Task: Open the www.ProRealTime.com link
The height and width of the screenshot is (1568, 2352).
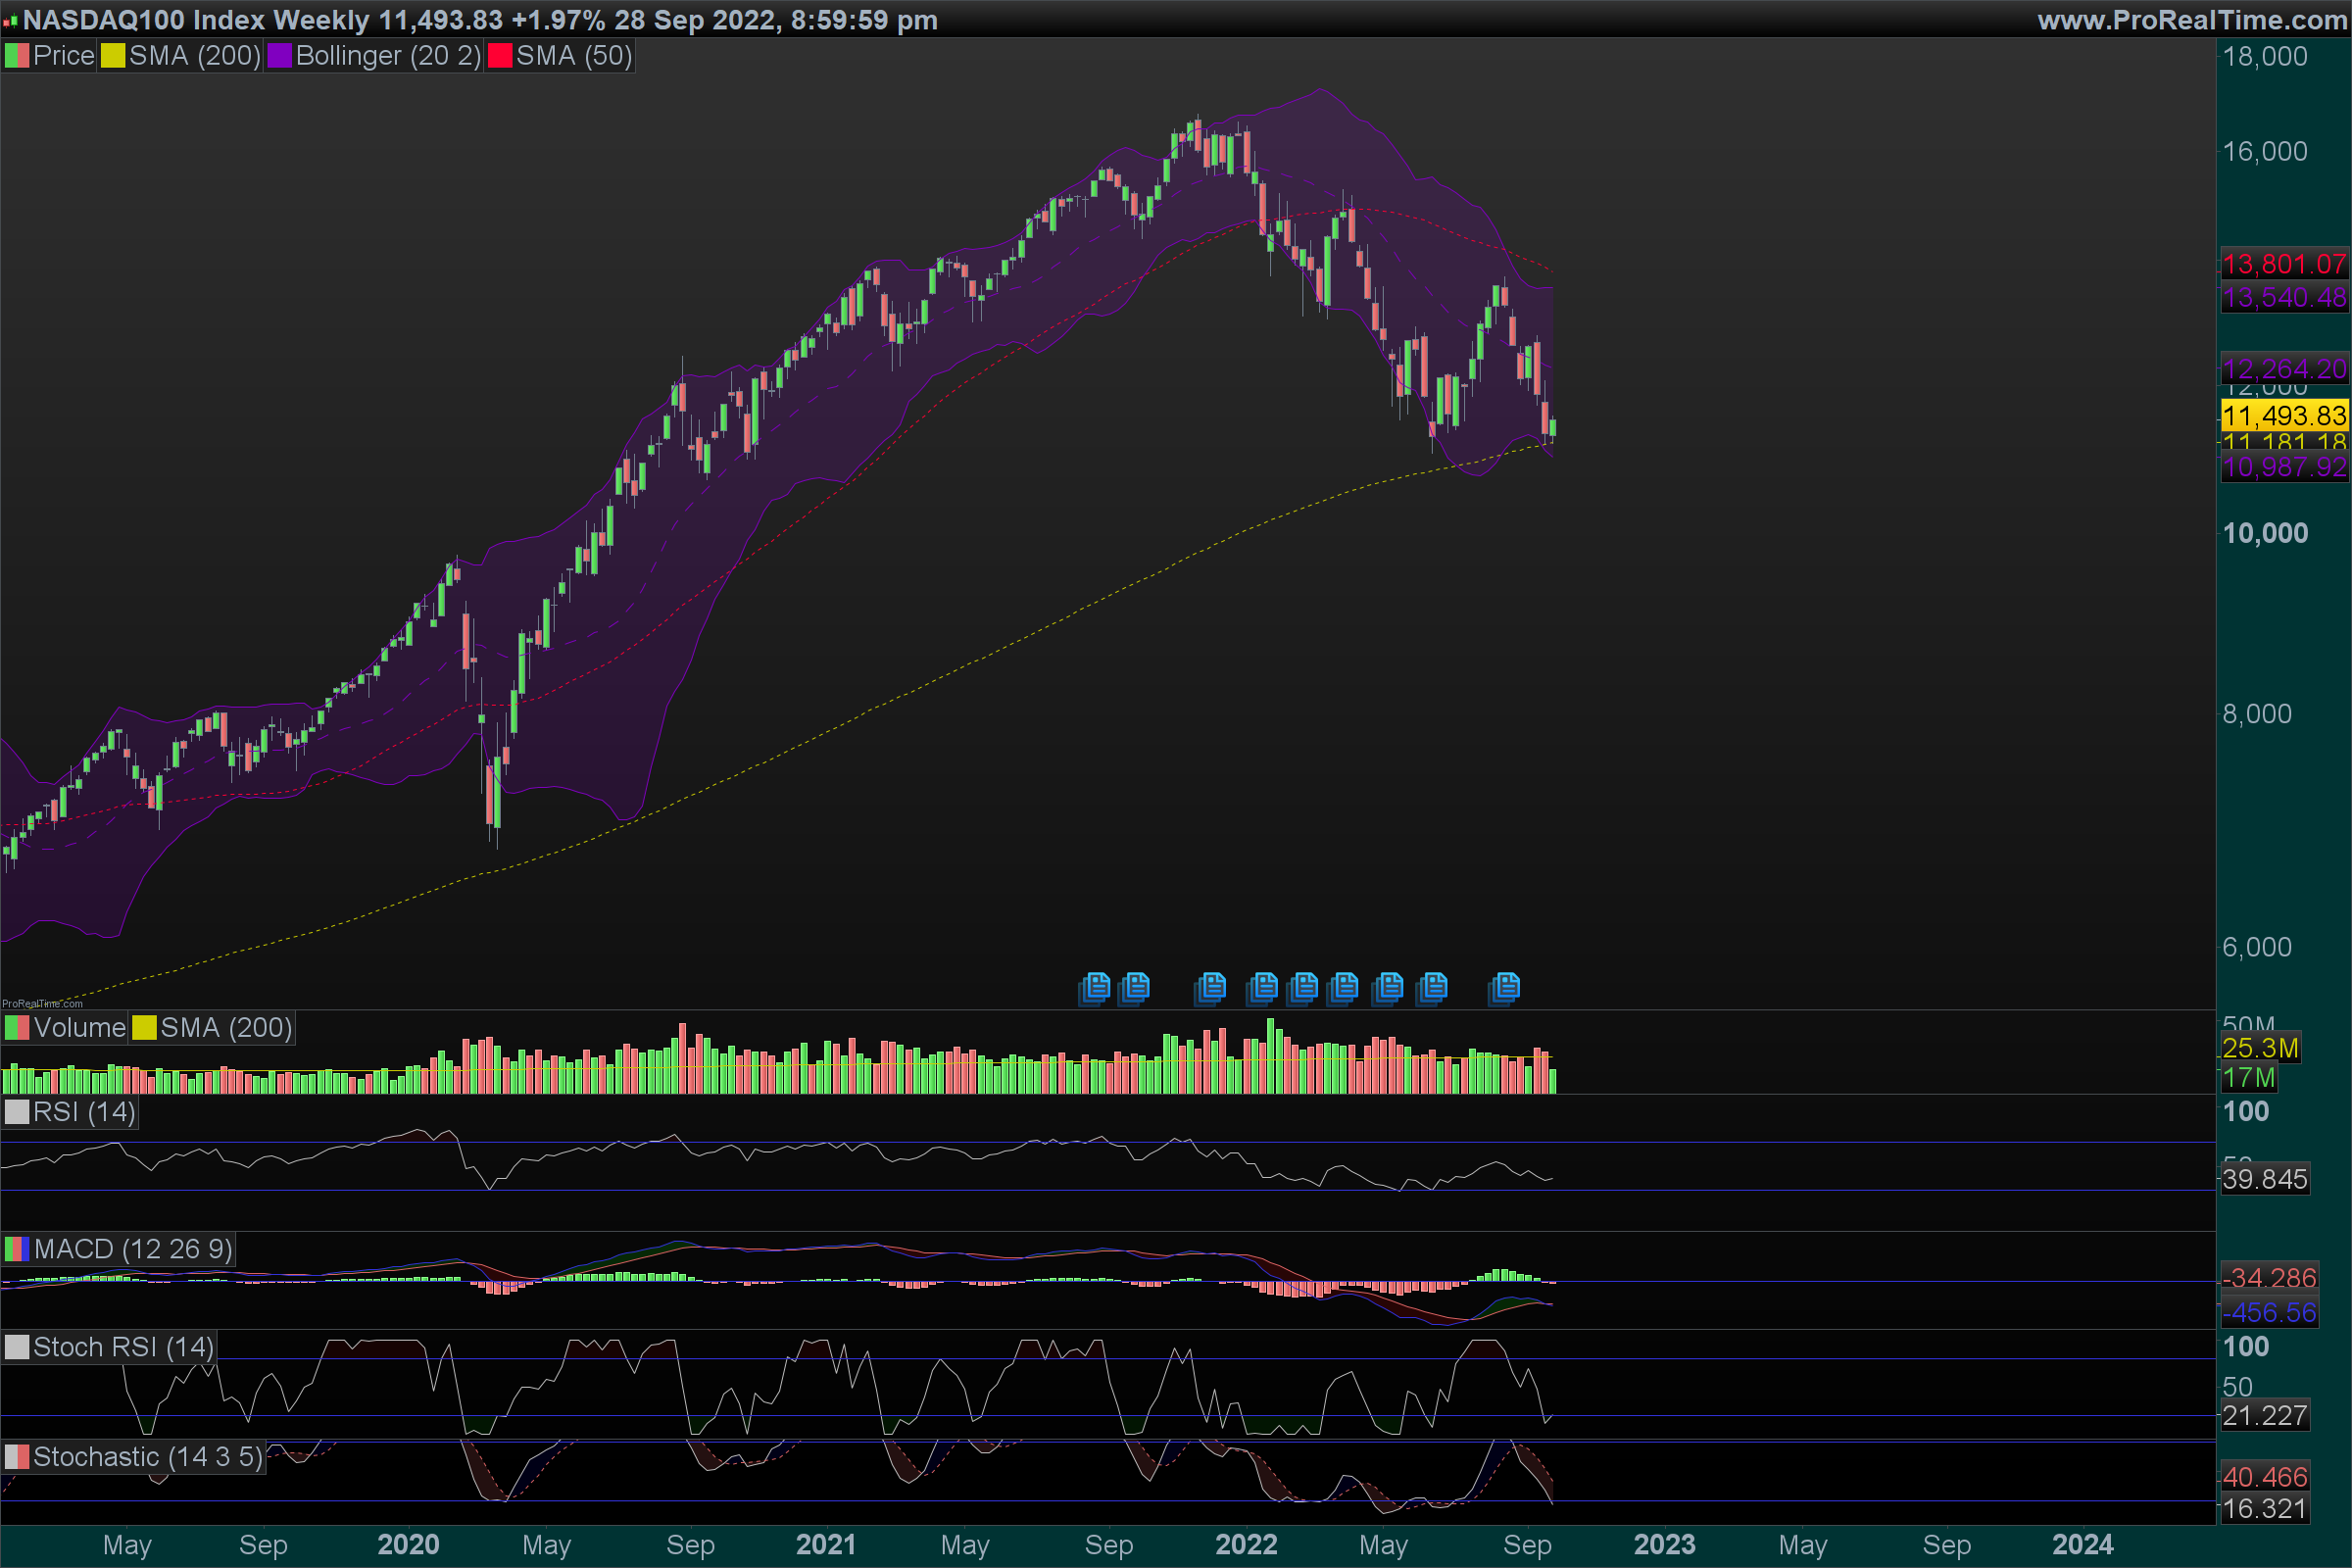Action: coord(2191,20)
